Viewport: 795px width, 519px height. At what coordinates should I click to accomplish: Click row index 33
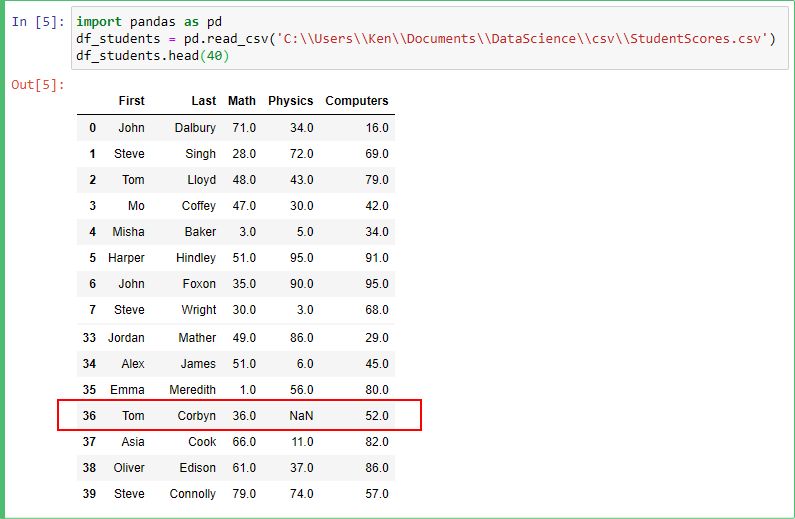89,338
